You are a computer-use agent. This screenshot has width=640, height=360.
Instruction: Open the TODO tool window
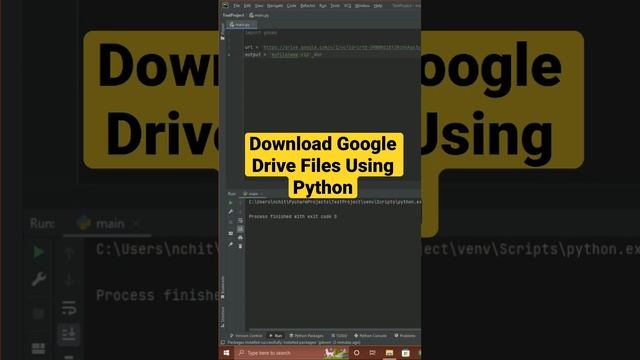click(340, 336)
